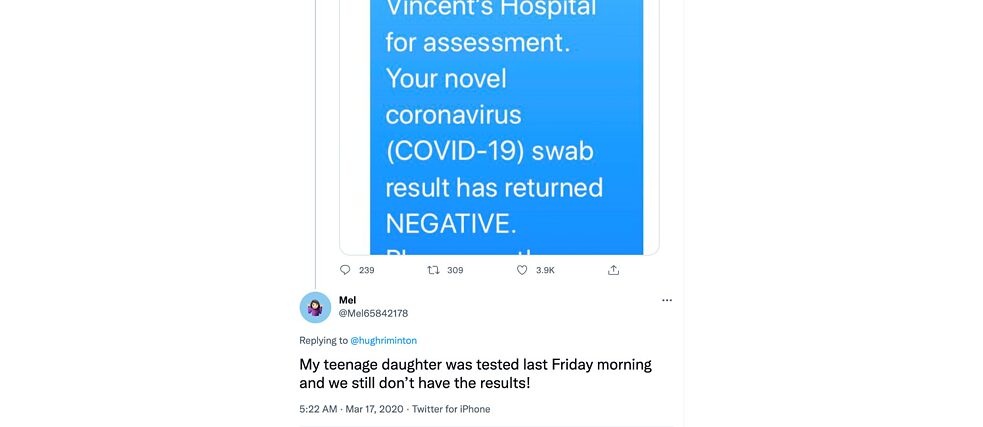
Task: Click the 3.9K likes count
Action: click(x=545, y=270)
